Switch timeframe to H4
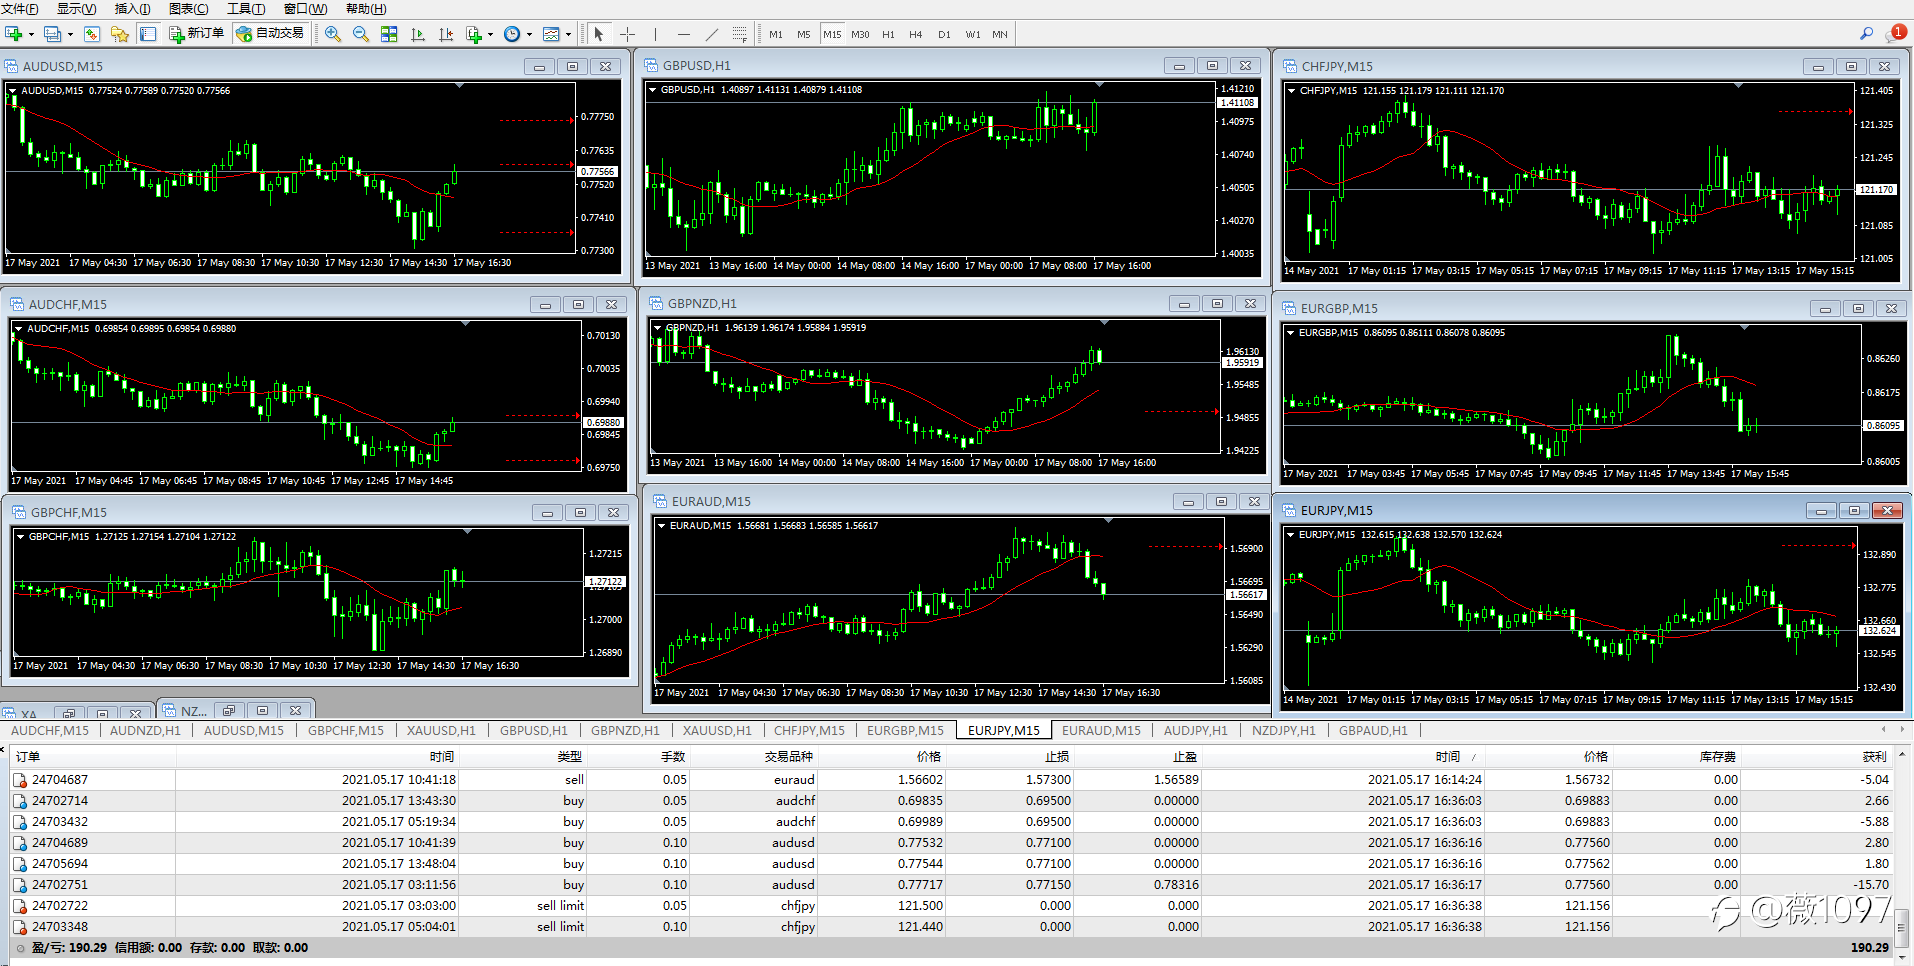This screenshot has width=1914, height=966. pyautogui.click(x=915, y=34)
